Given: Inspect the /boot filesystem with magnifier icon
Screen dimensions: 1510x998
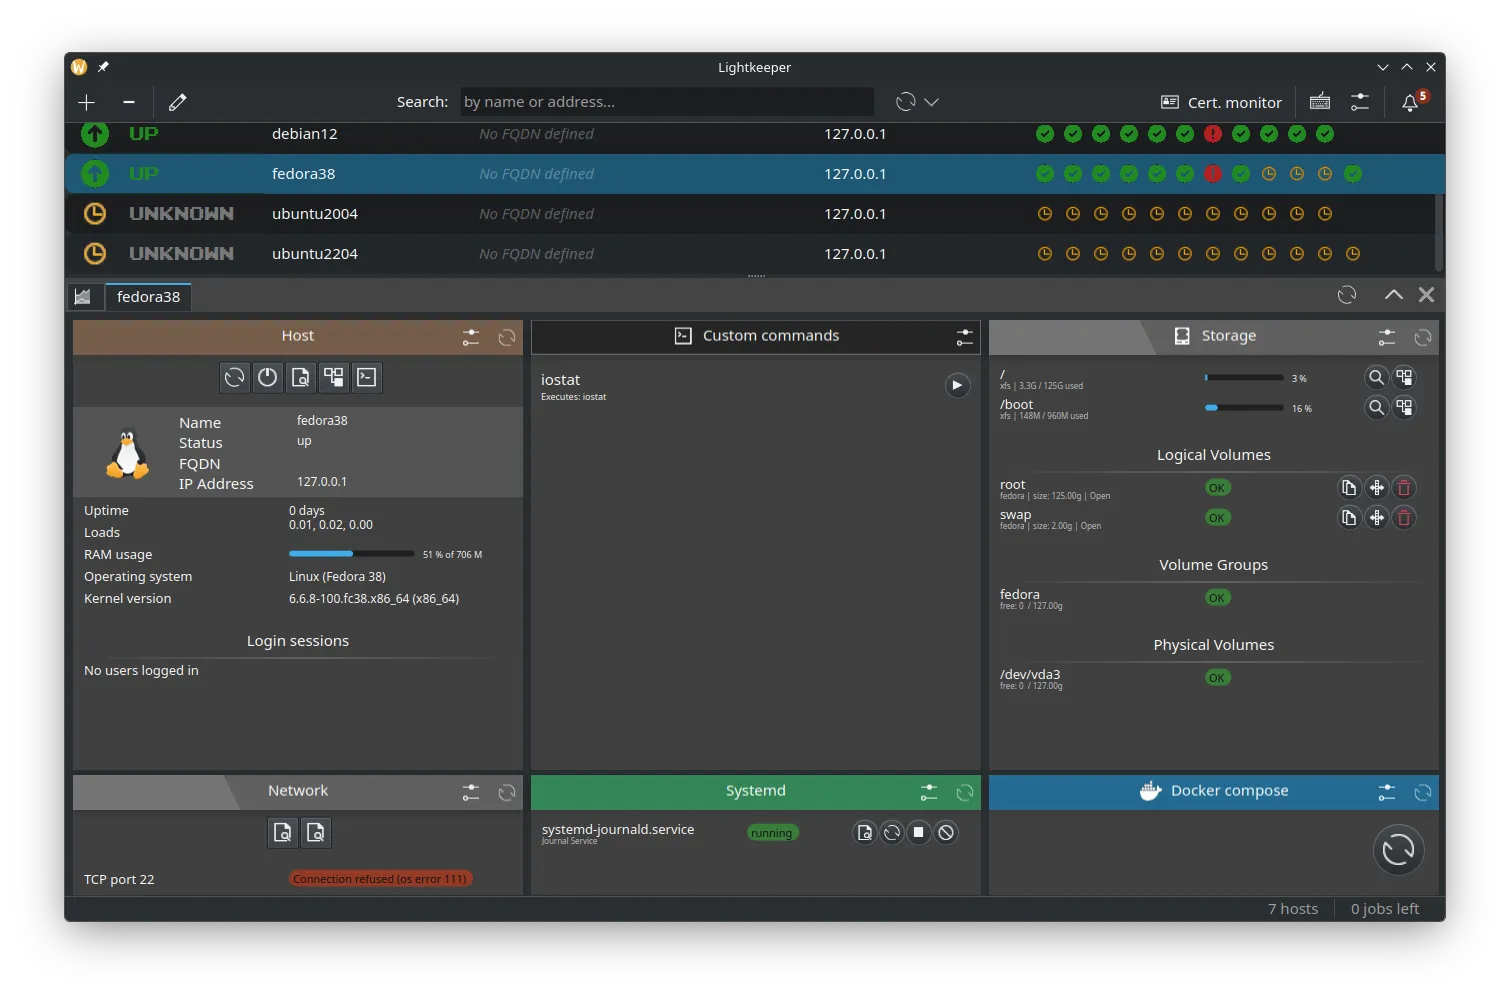Looking at the screenshot, I should pos(1377,407).
